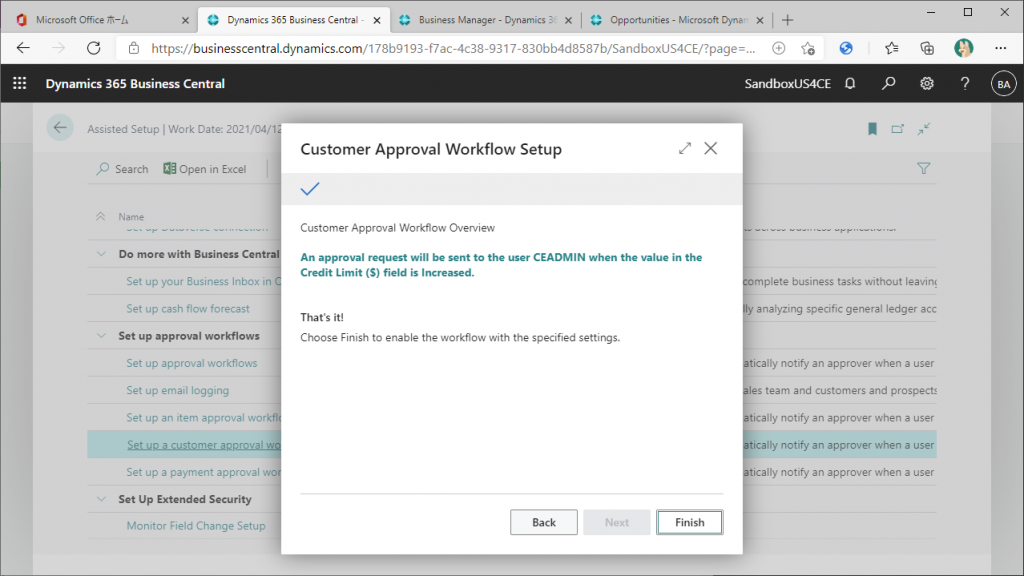
Task: Collapse the Set Up Extended Security group
Action: click(101, 499)
